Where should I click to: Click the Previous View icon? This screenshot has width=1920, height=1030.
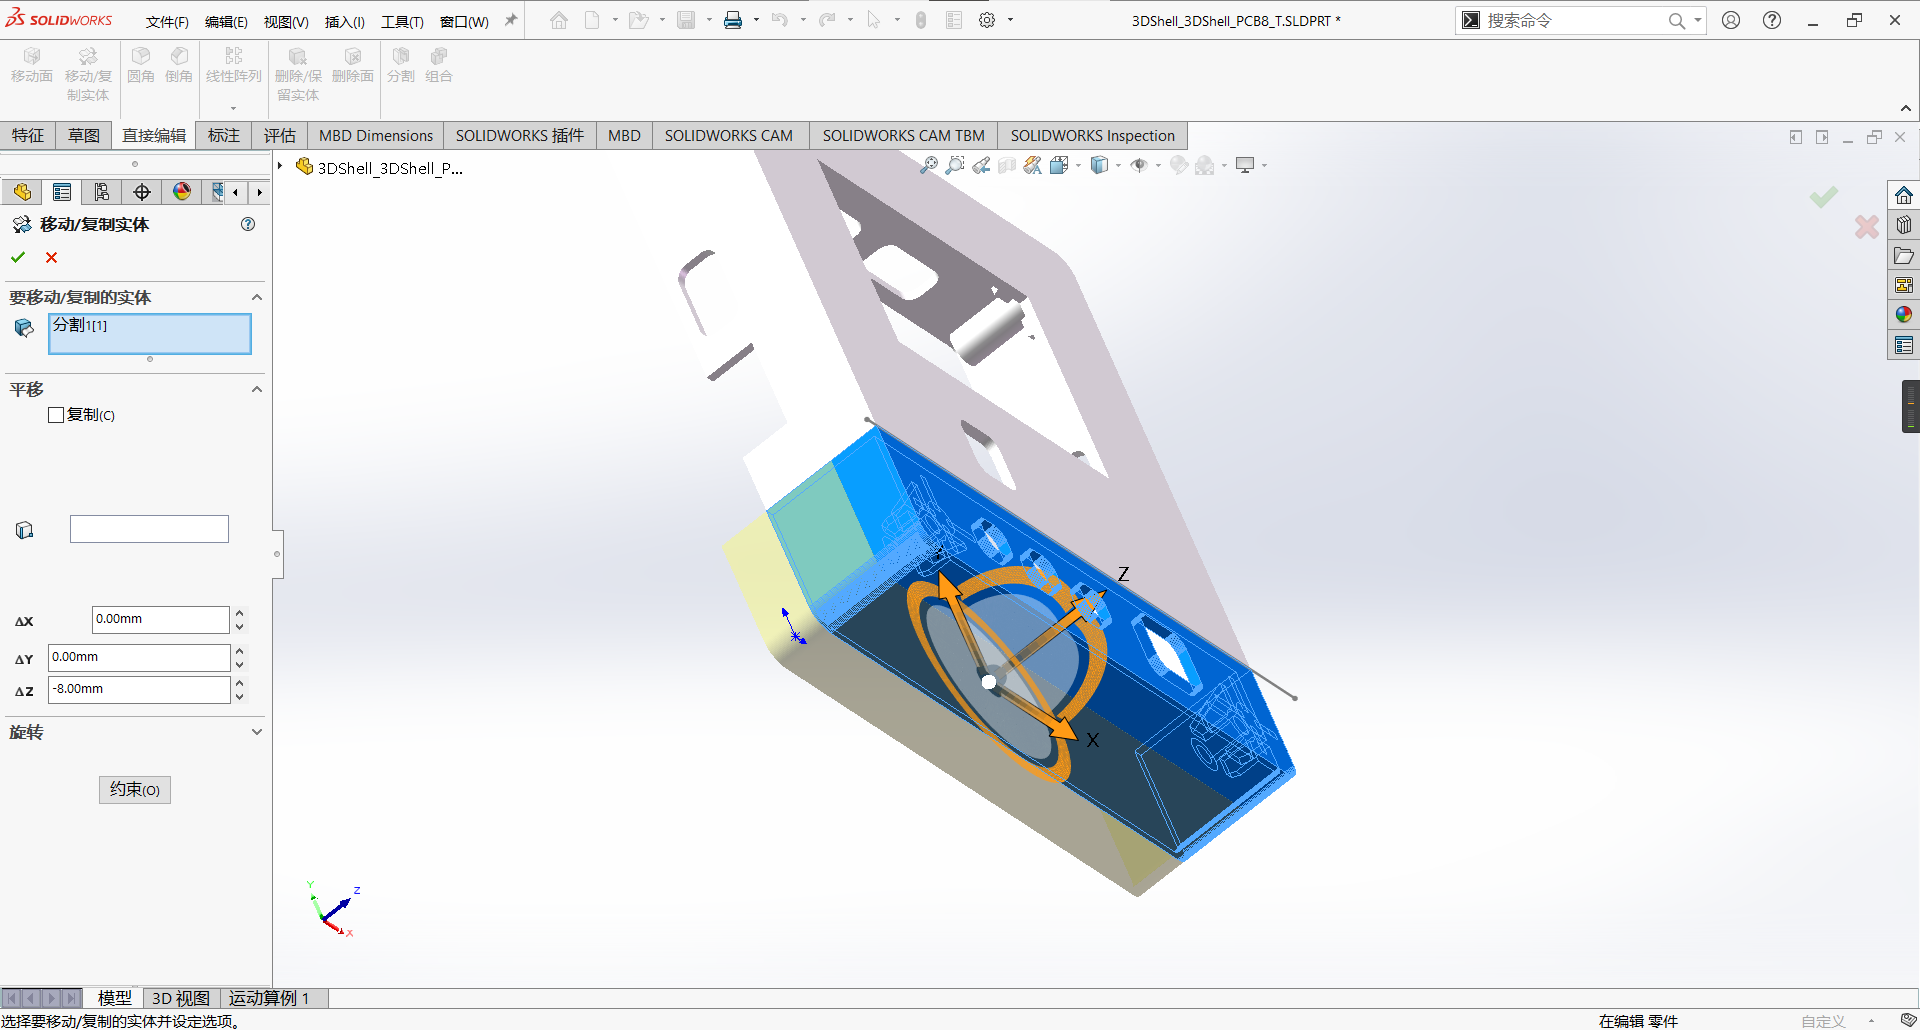[981, 165]
